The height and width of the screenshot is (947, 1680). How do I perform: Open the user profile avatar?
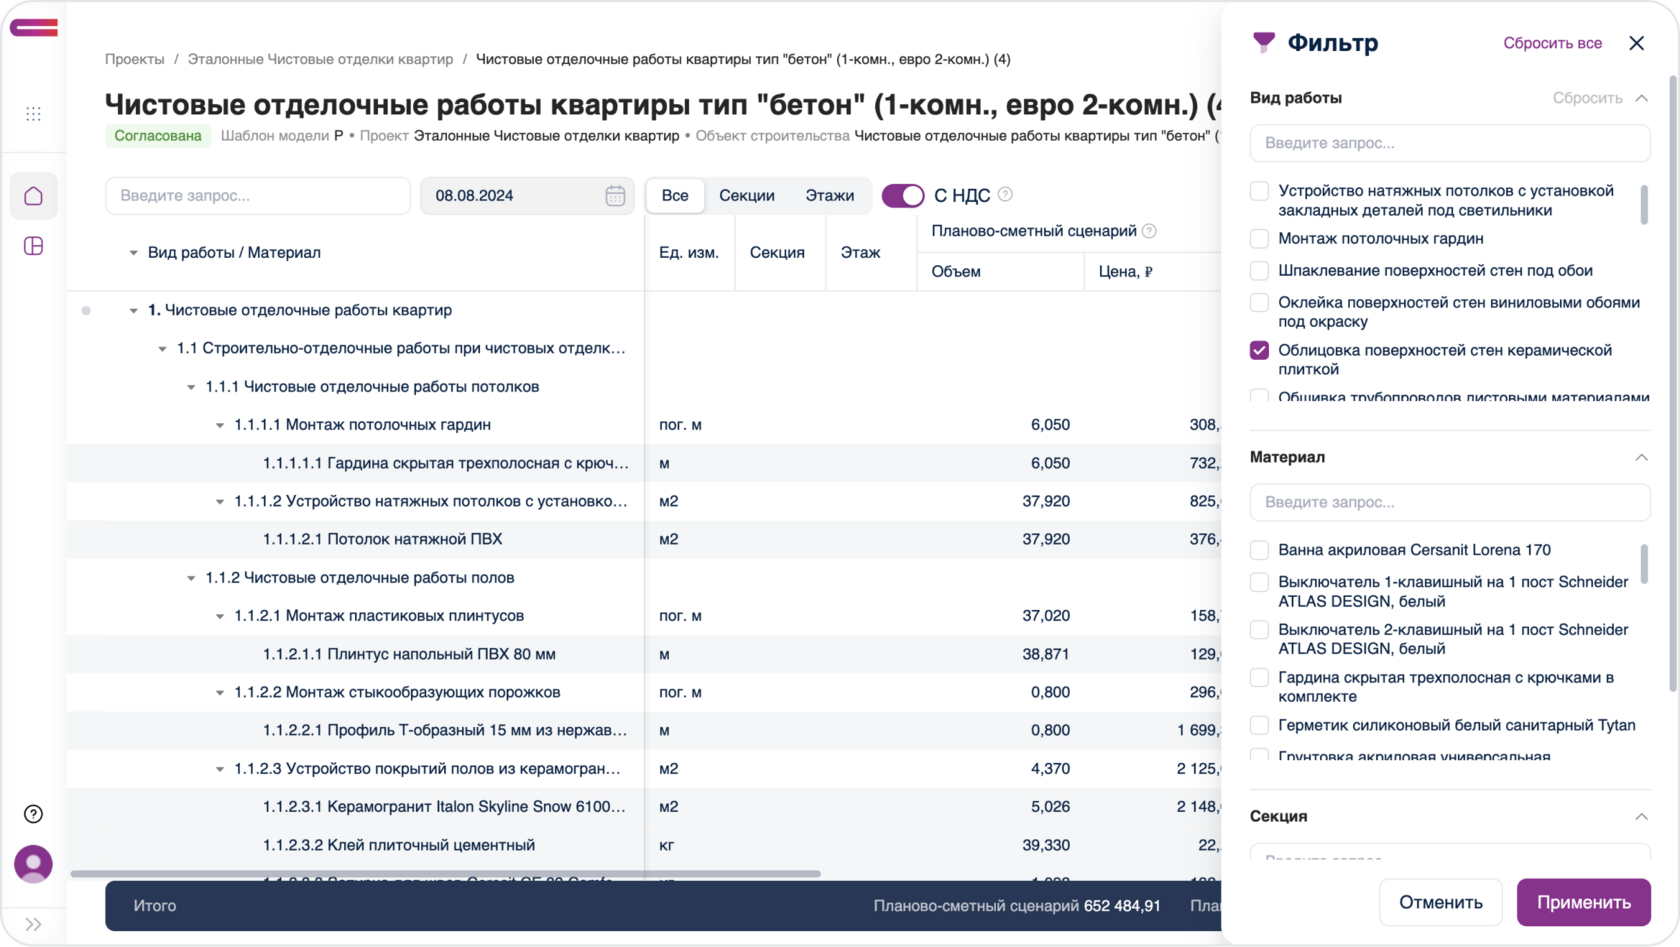(33, 864)
